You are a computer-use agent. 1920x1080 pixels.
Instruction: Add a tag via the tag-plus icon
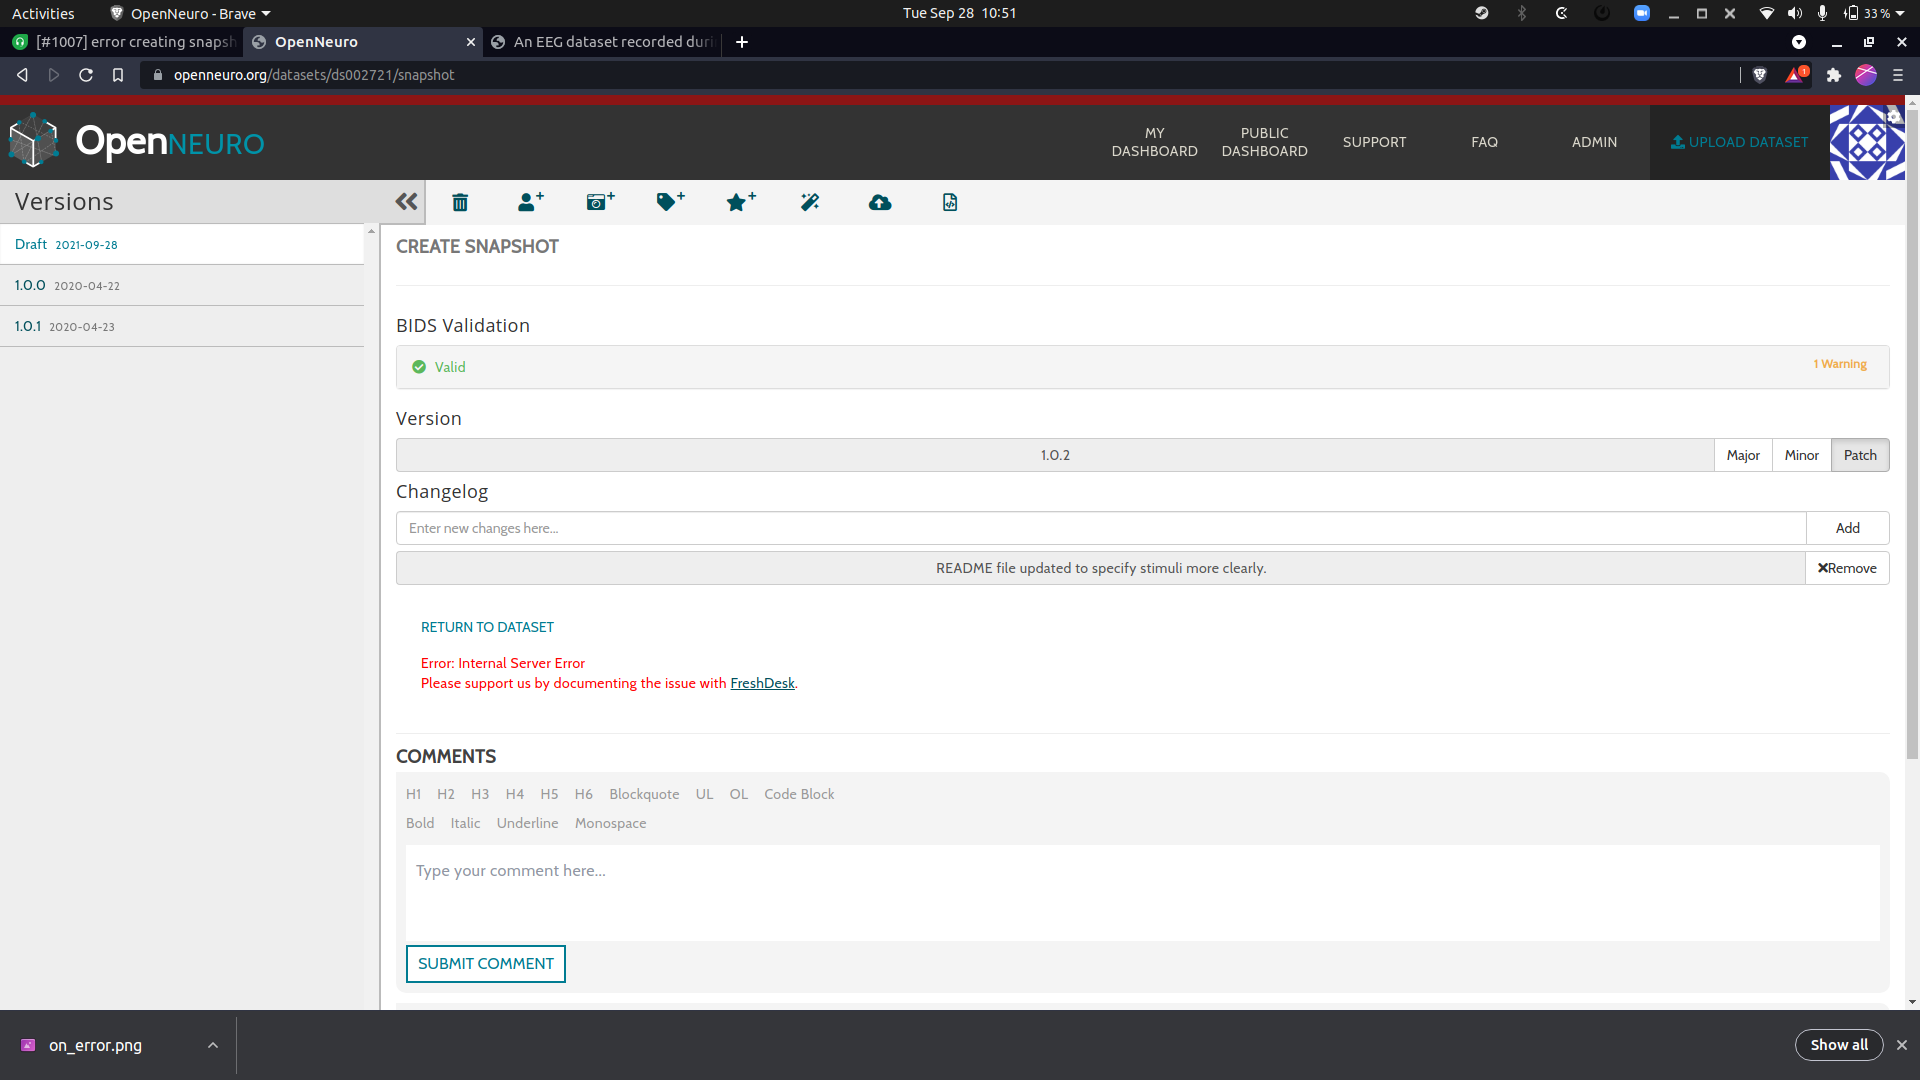pyautogui.click(x=670, y=202)
